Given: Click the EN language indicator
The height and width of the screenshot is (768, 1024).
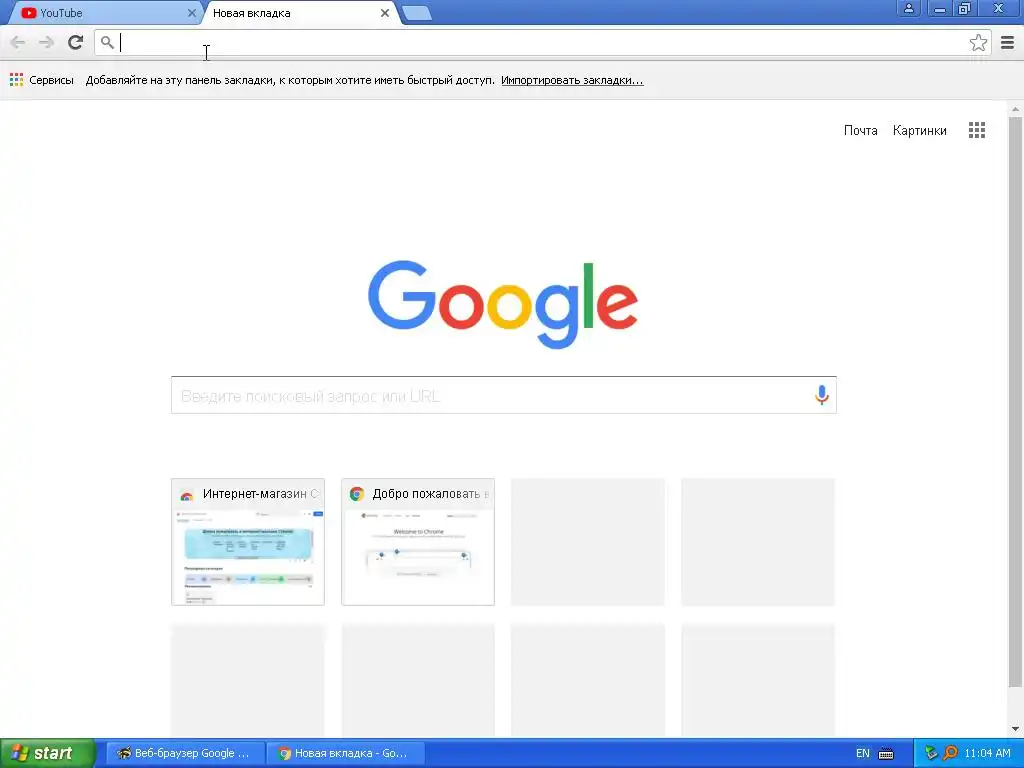Looking at the screenshot, I should click(x=863, y=753).
